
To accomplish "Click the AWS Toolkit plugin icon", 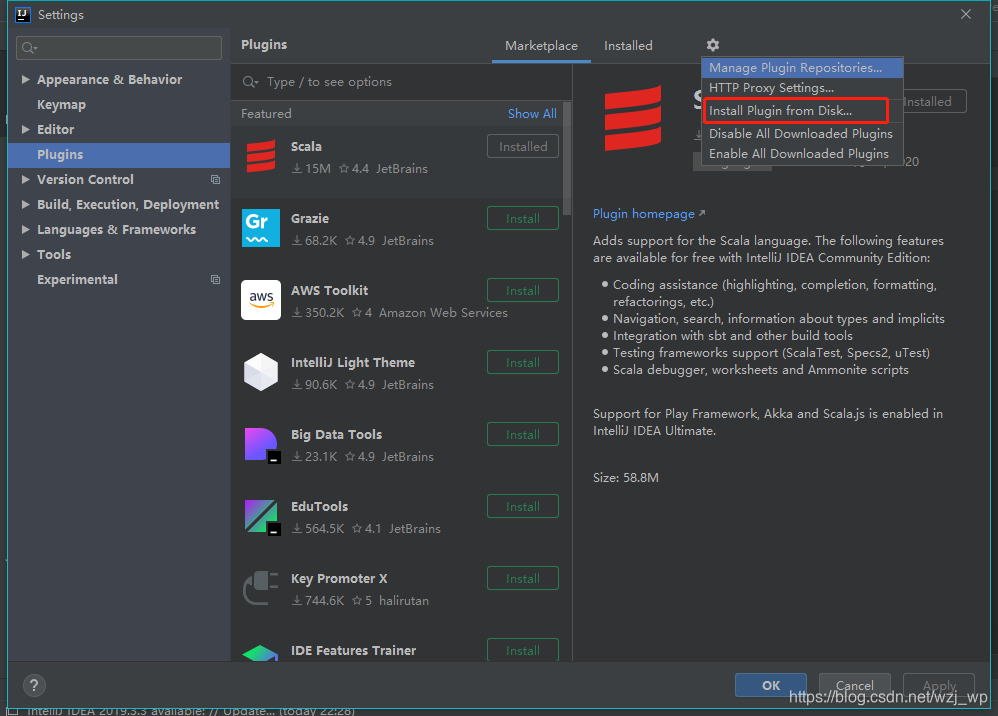I will pyautogui.click(x=261, y=300).
